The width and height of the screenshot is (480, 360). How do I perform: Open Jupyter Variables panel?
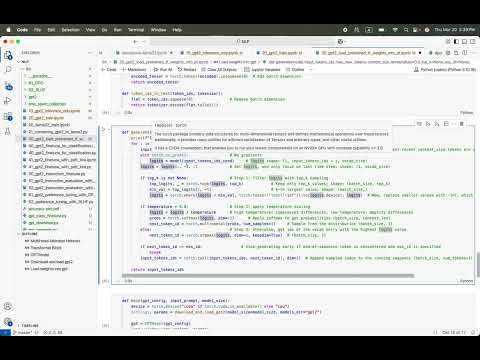coord(263,69)
